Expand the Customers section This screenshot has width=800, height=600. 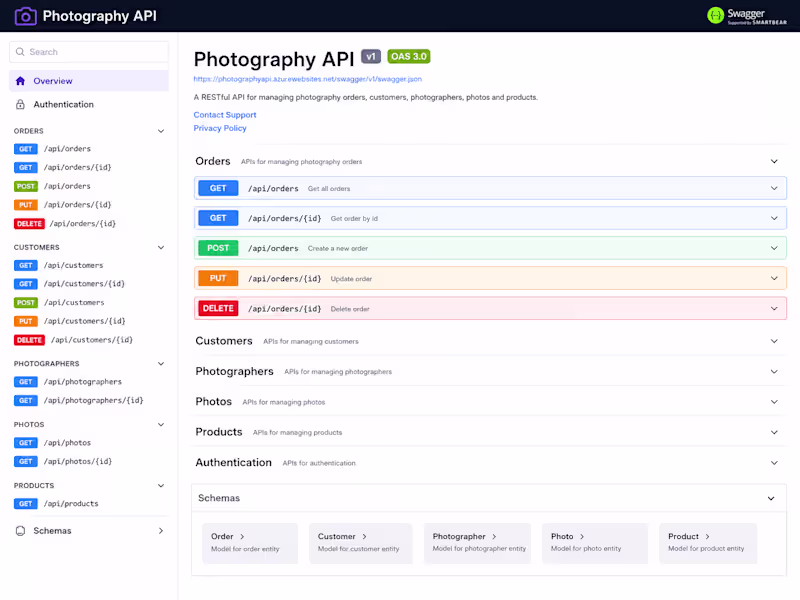(490, 341)
